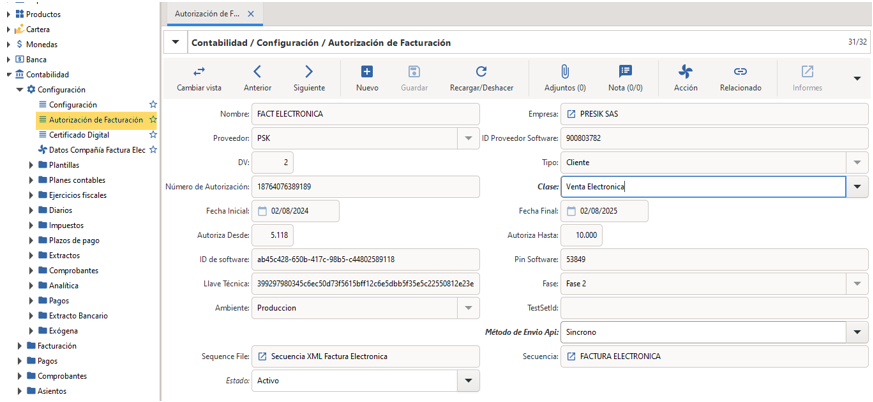This screenshot has width=873, height=402.
Task: Click the empty TestSetId field
Action: coord(714,307)
